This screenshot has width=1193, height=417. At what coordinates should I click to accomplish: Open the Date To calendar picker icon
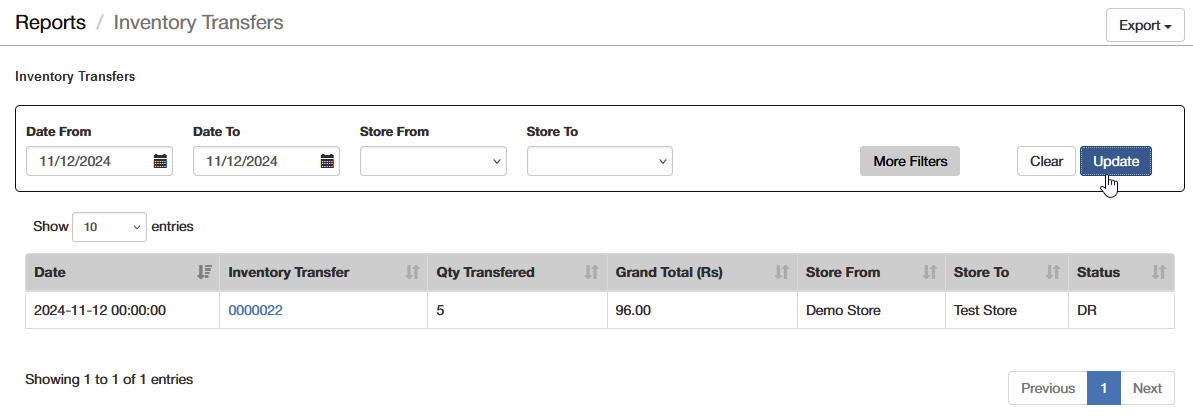coord(327,161)
